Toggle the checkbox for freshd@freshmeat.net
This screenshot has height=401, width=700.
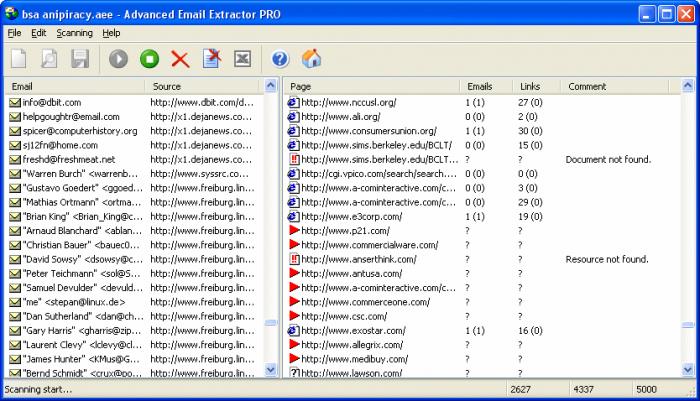(14, 158)
